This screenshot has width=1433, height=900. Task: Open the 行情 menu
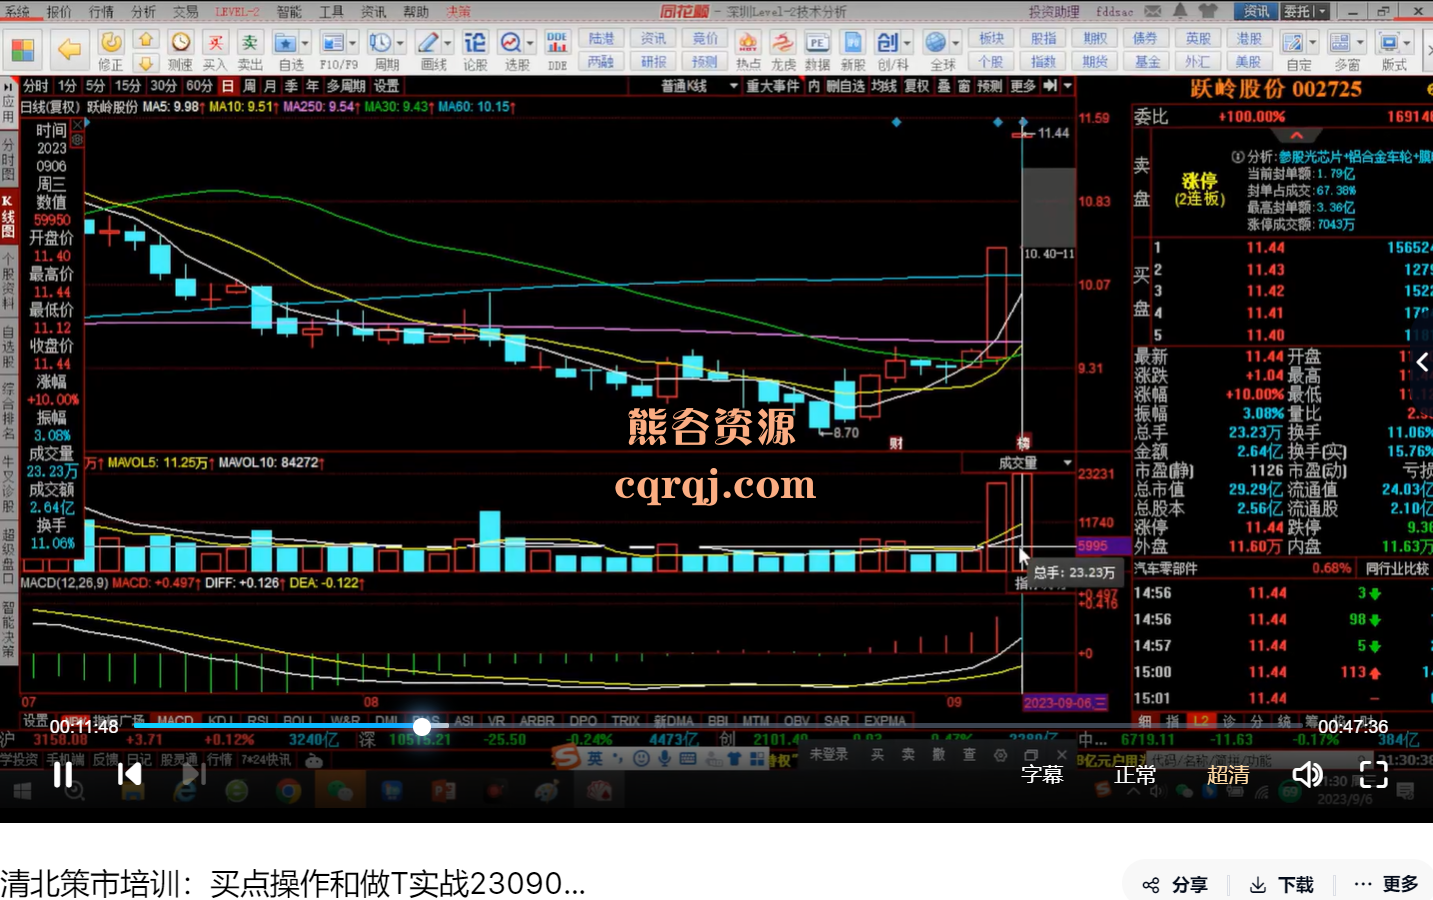(x=101, y=12)
